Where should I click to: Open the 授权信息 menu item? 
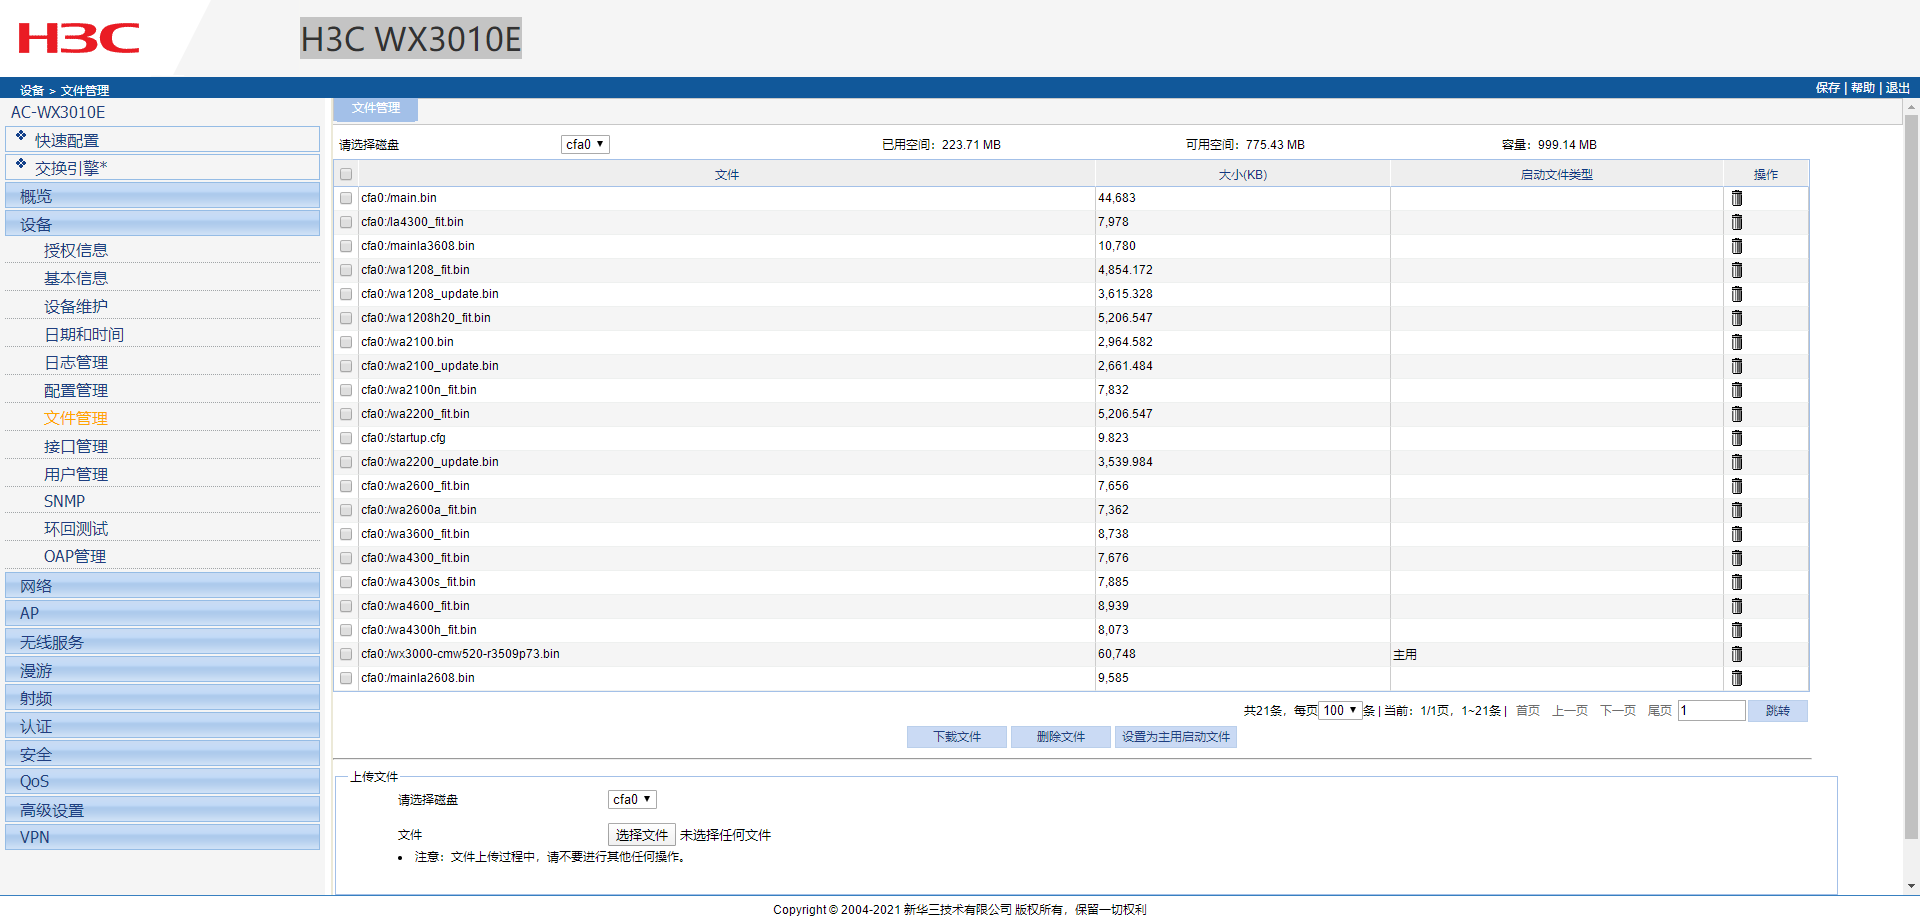76,250
